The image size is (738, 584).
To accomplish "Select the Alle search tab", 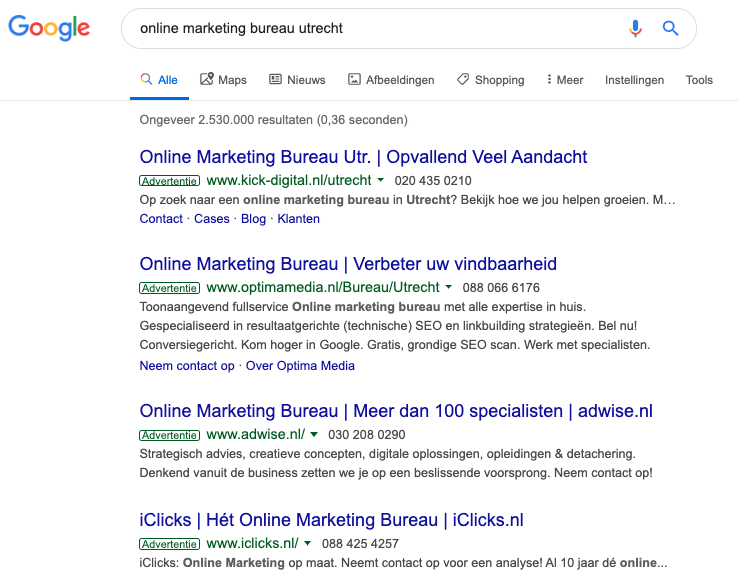I will pos(159,80).
